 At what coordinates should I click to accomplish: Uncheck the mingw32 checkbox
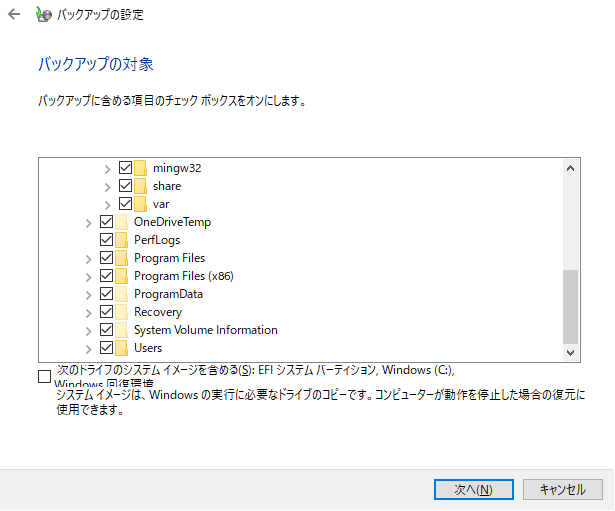pos(126,167)
